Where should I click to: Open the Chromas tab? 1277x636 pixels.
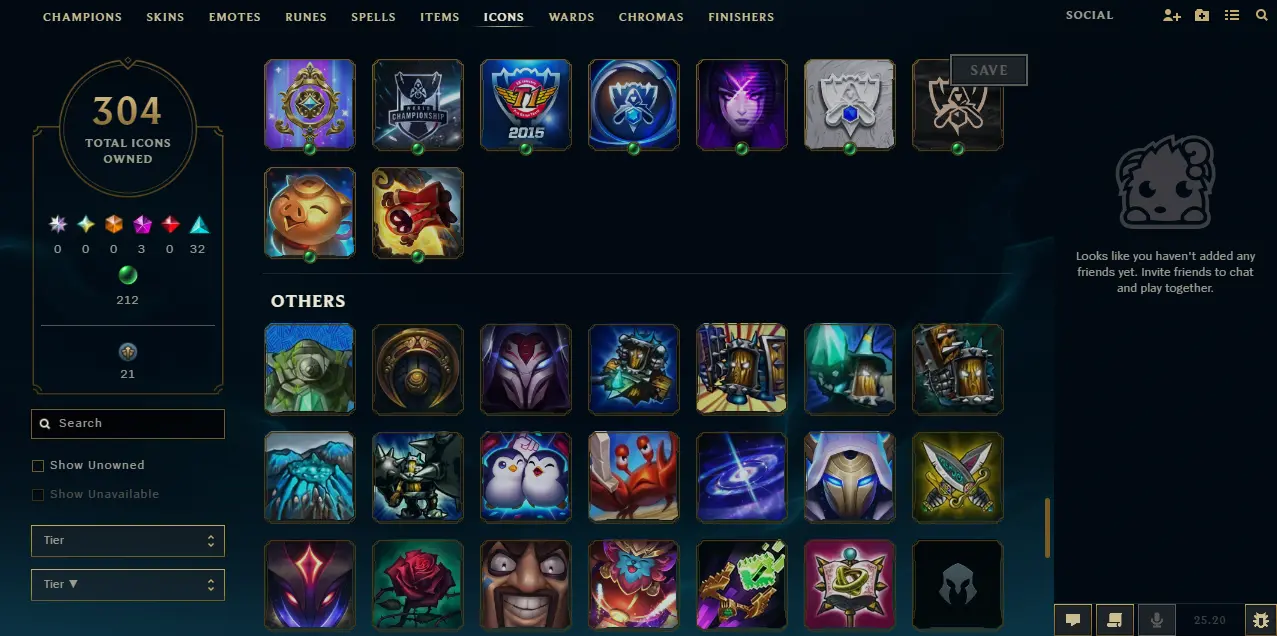[x=651, y=17]
